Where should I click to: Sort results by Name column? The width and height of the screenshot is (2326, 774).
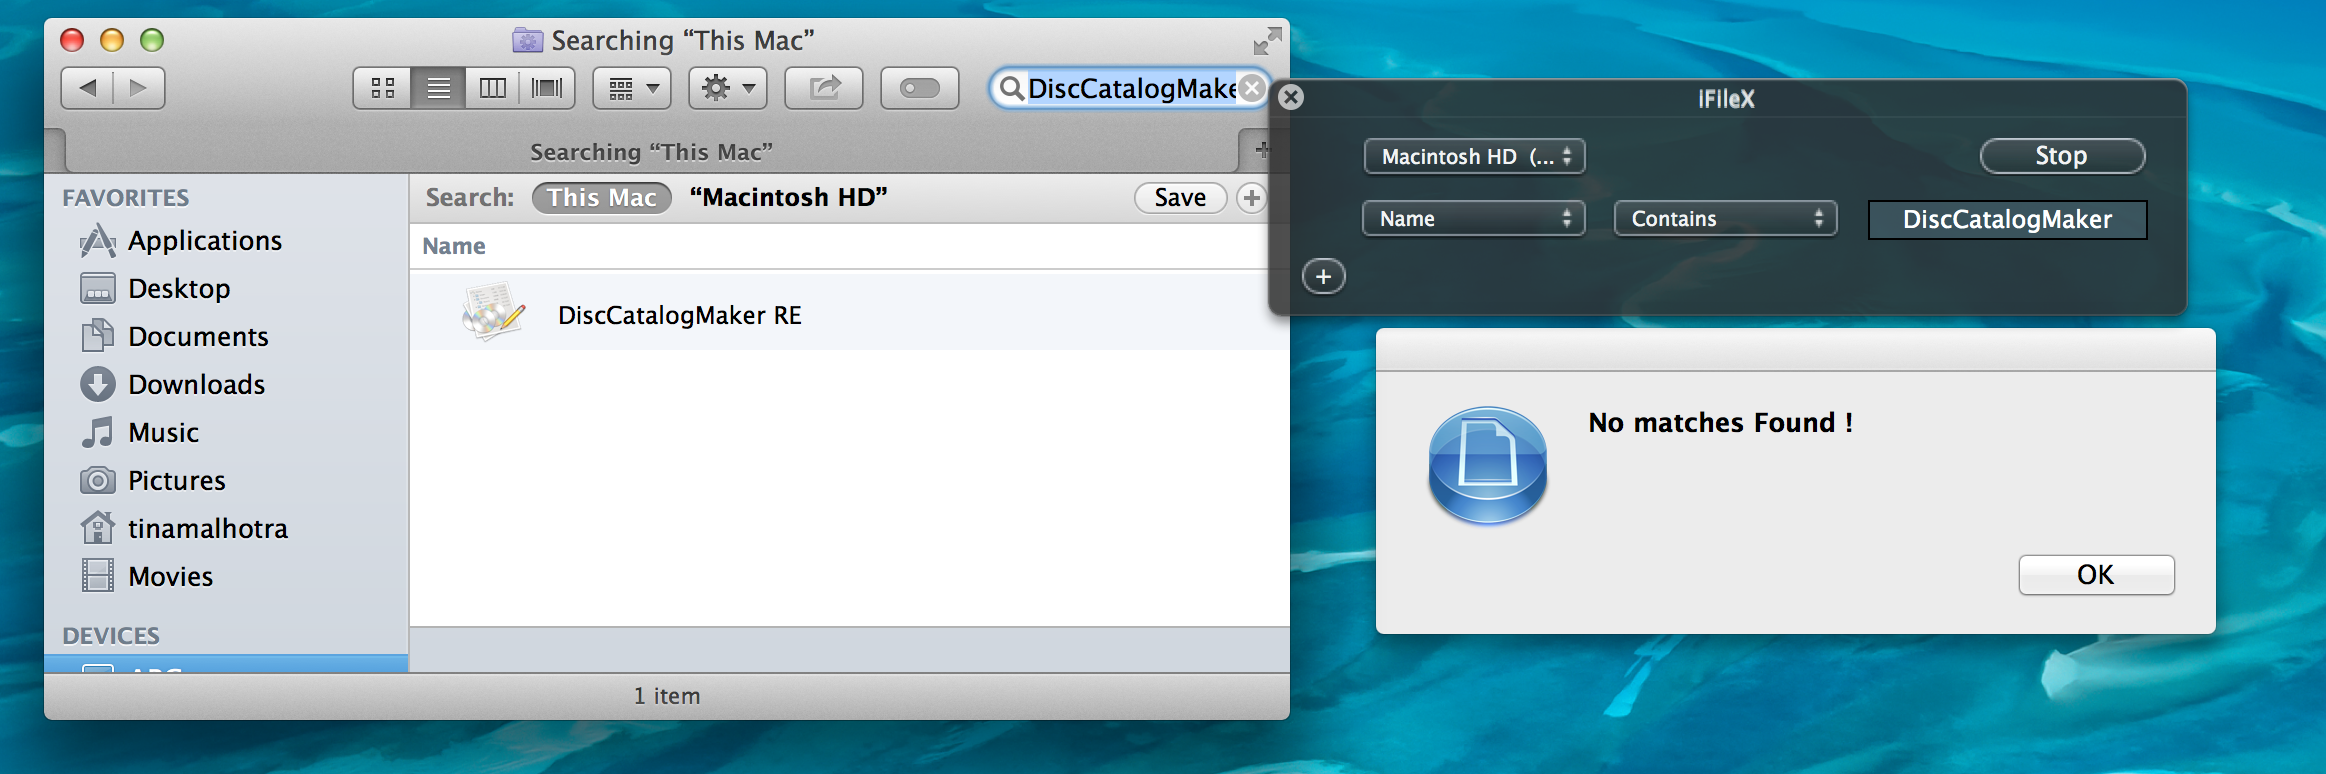pyautogui.click(x=454, y=246)
